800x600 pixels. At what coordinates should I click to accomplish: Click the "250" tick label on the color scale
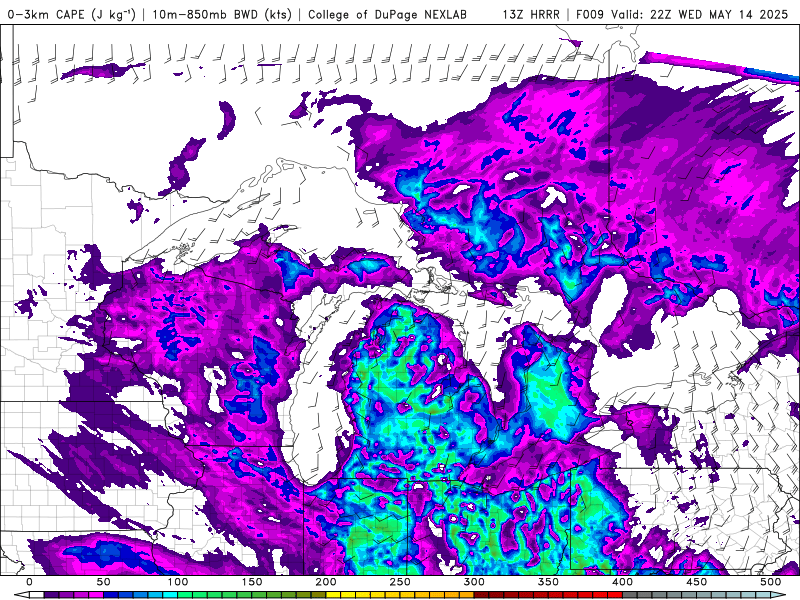400,582
